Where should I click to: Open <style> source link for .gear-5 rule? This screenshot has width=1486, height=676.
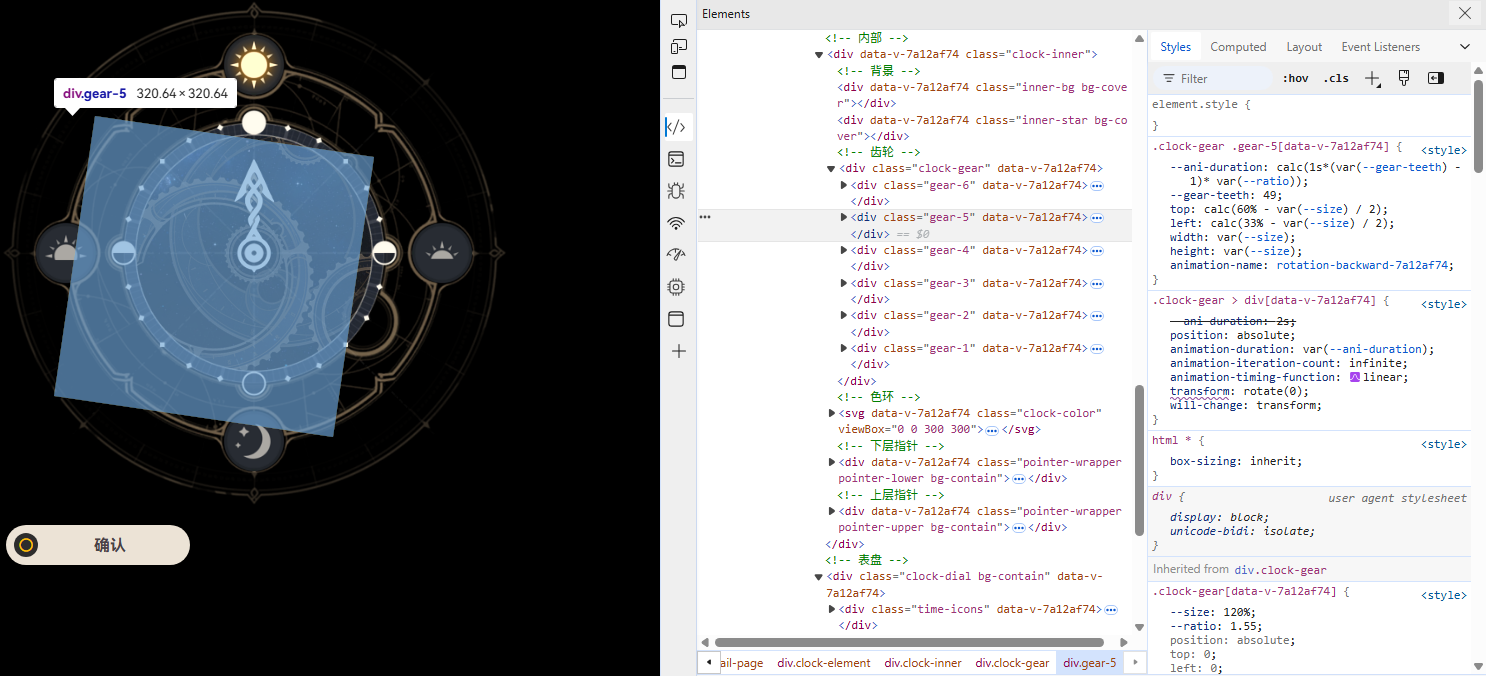[1444, 150]
